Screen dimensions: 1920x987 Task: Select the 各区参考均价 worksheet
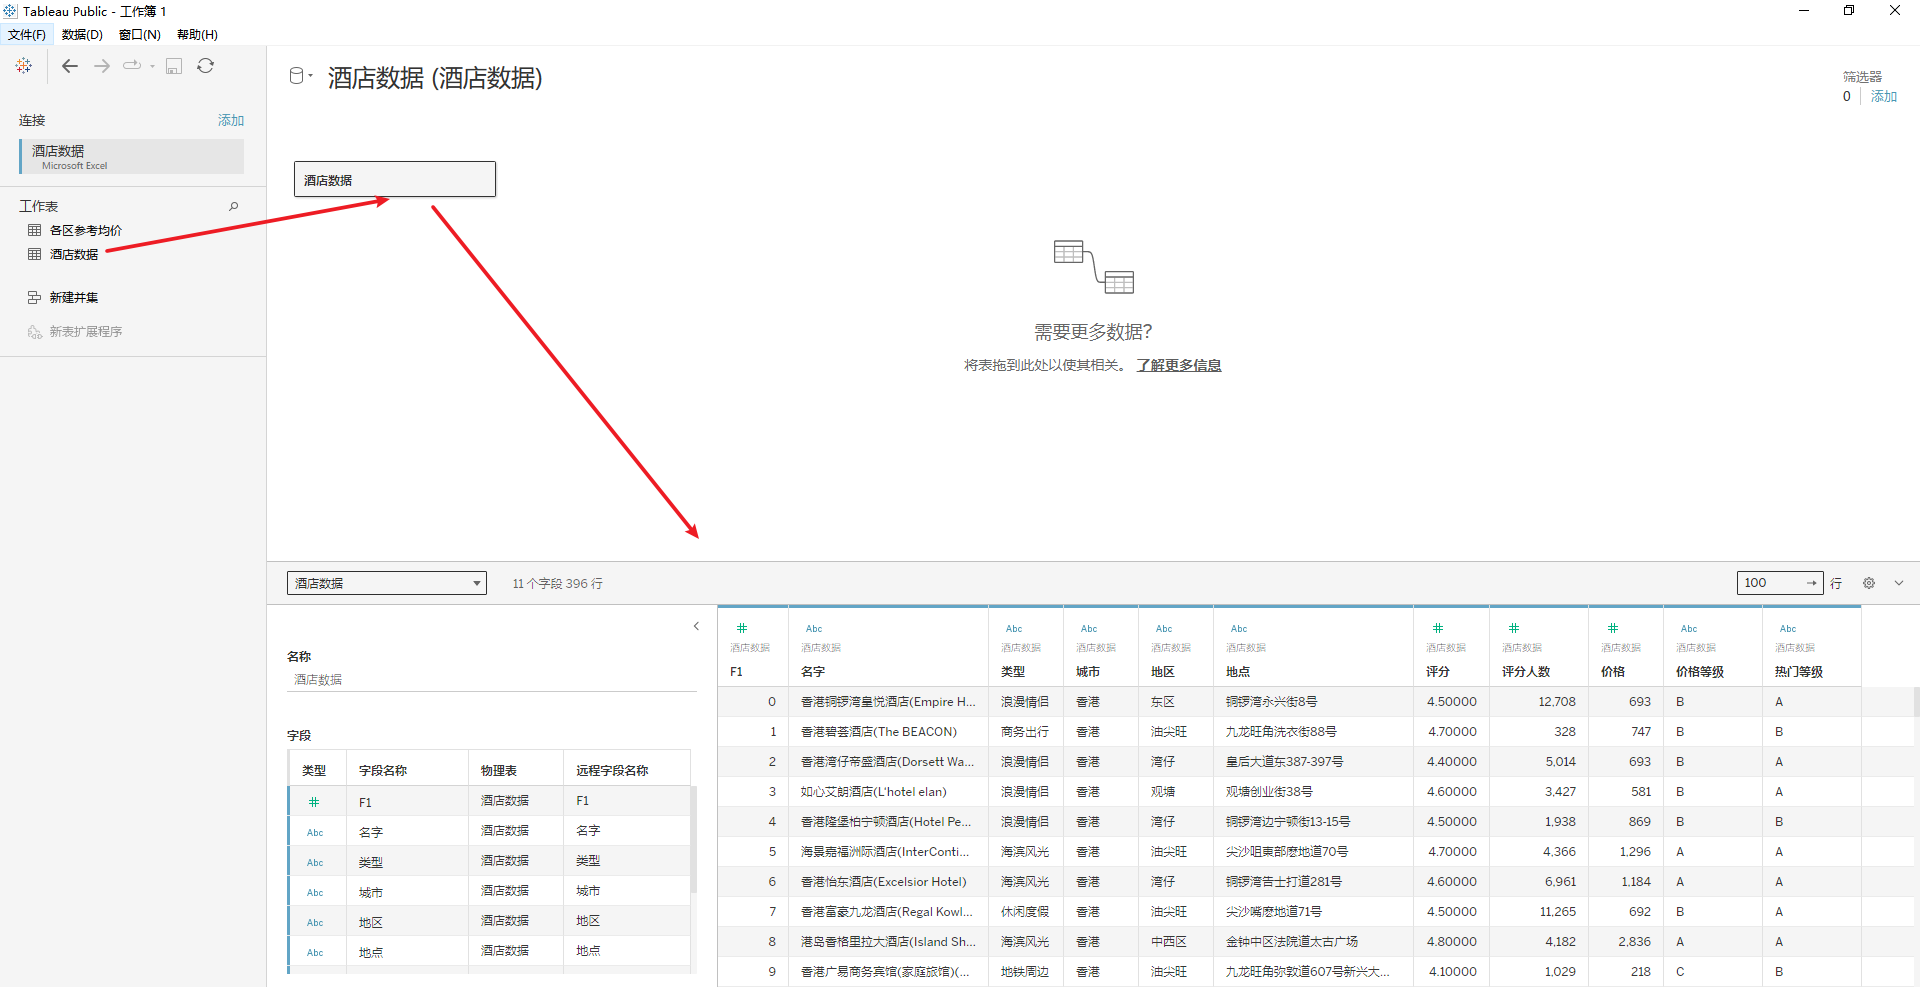click(x=86, y=230)
